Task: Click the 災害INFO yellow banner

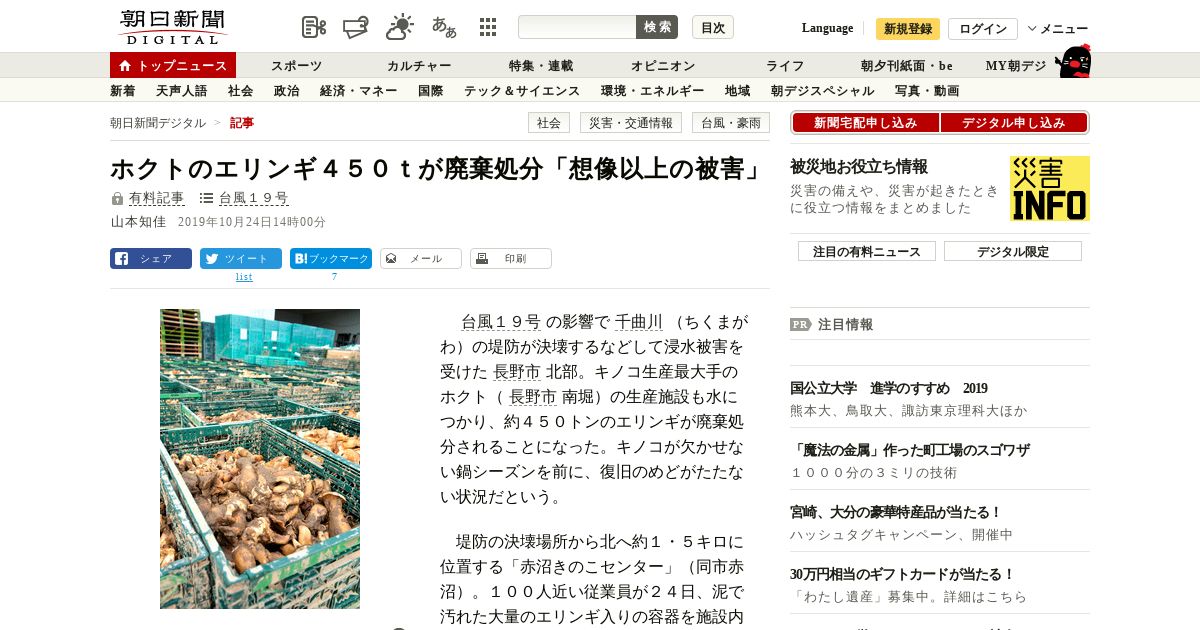Action: (1050, 188)
